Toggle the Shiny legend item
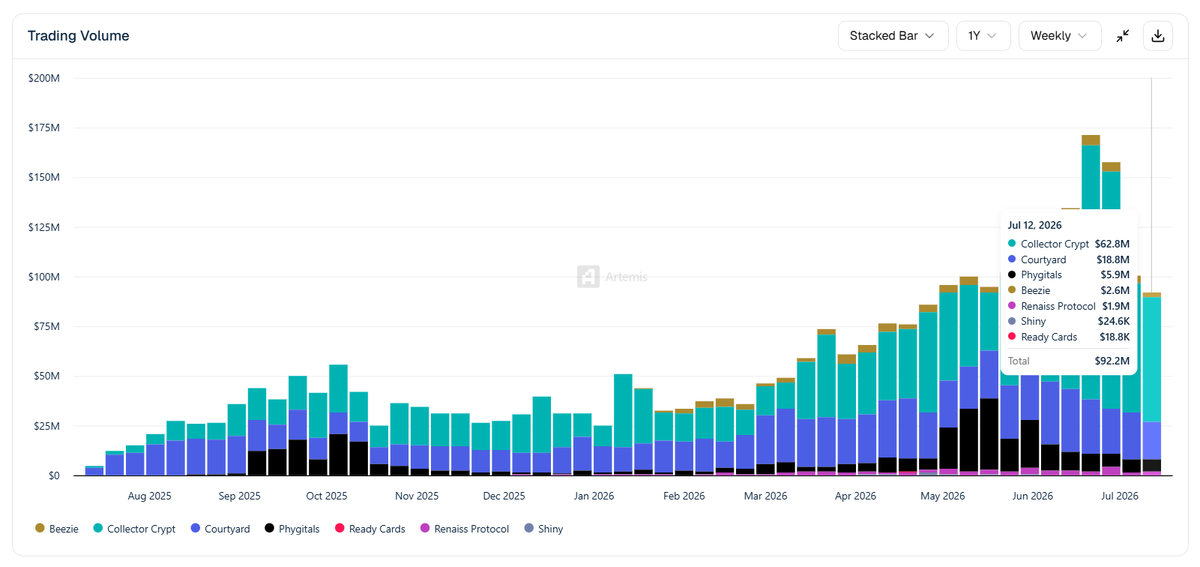This screenshot has height=567, width=1200. [543, 529]
